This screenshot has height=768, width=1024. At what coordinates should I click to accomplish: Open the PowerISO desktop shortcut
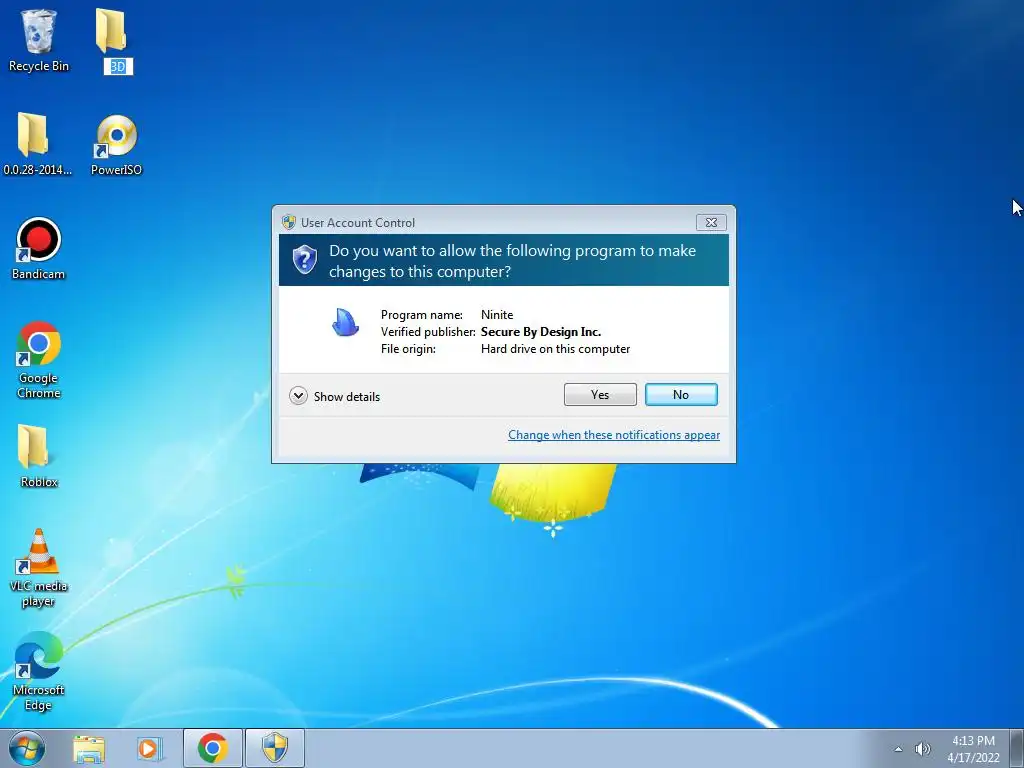(x=116, y=145)
